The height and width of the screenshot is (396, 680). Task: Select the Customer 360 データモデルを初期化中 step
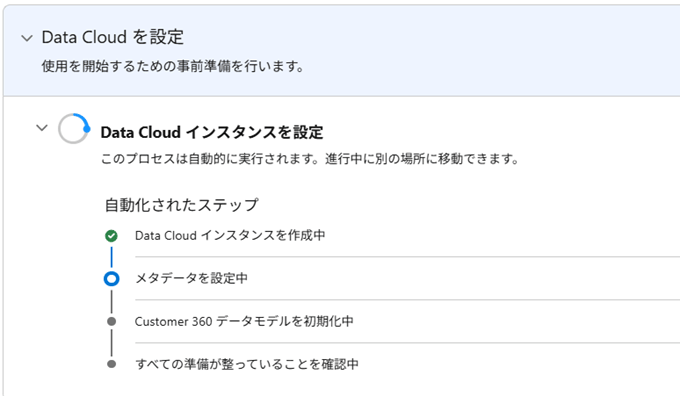244,321
